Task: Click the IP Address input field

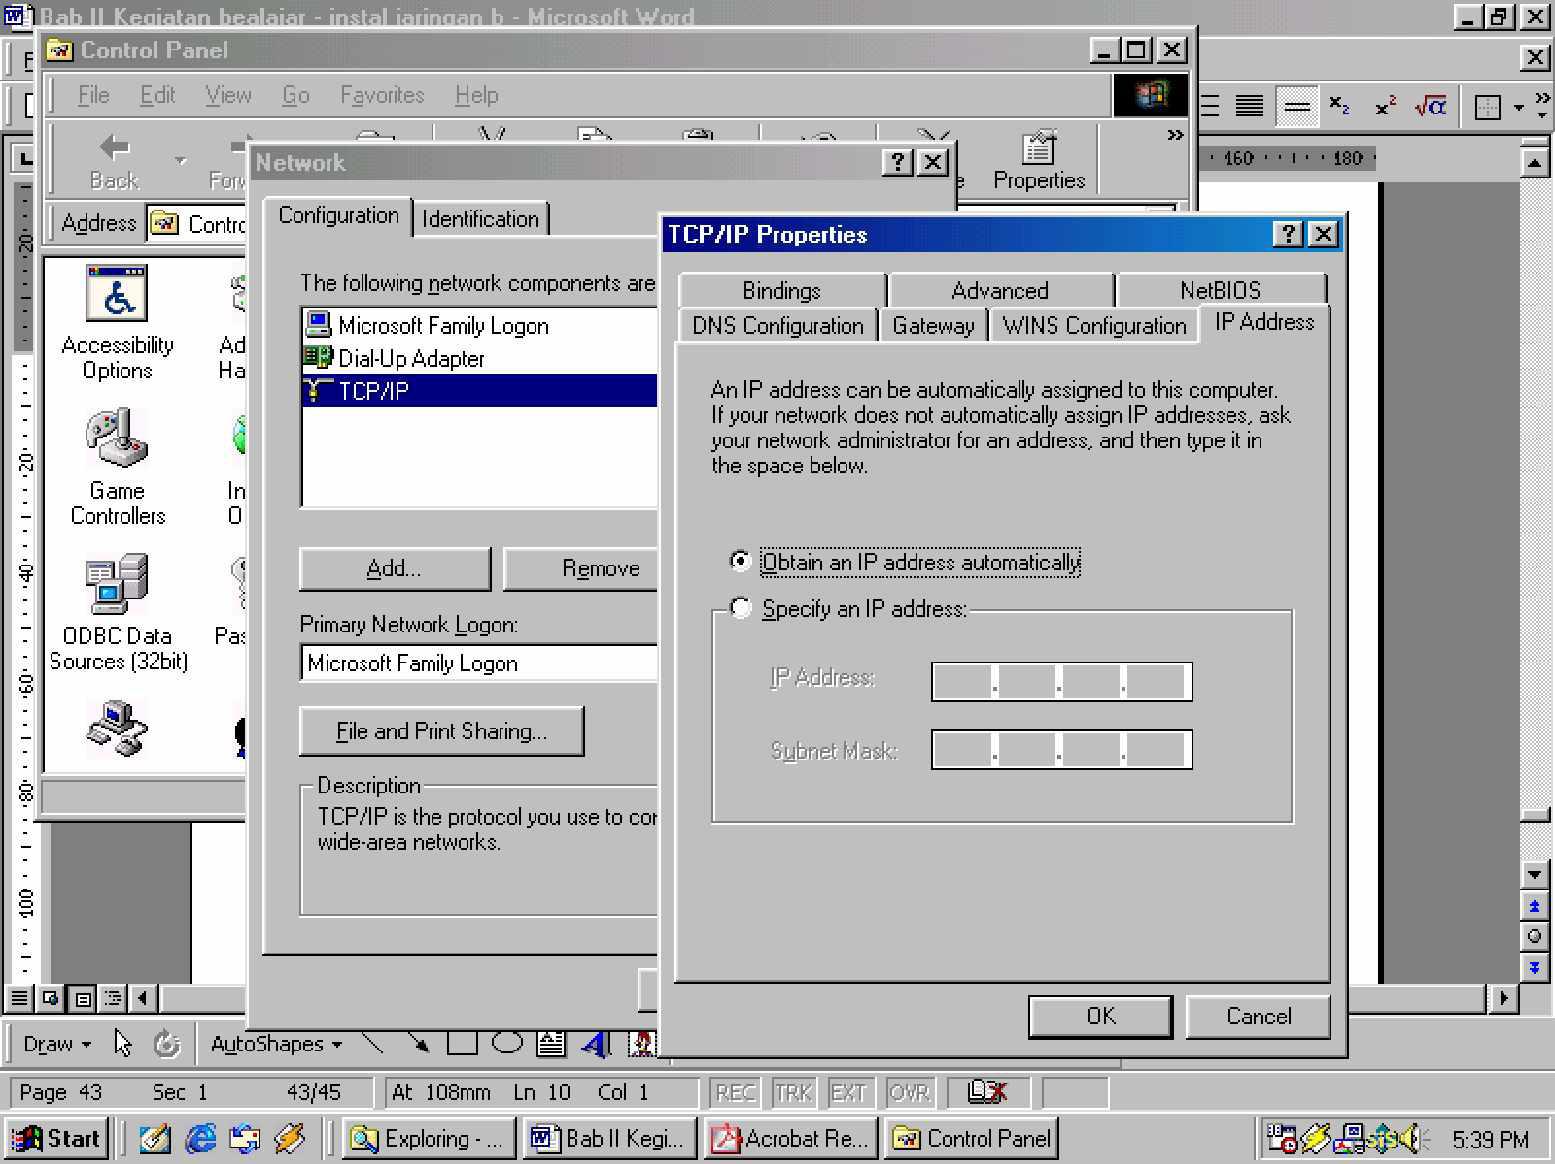Action: [x=1061, y=681]
